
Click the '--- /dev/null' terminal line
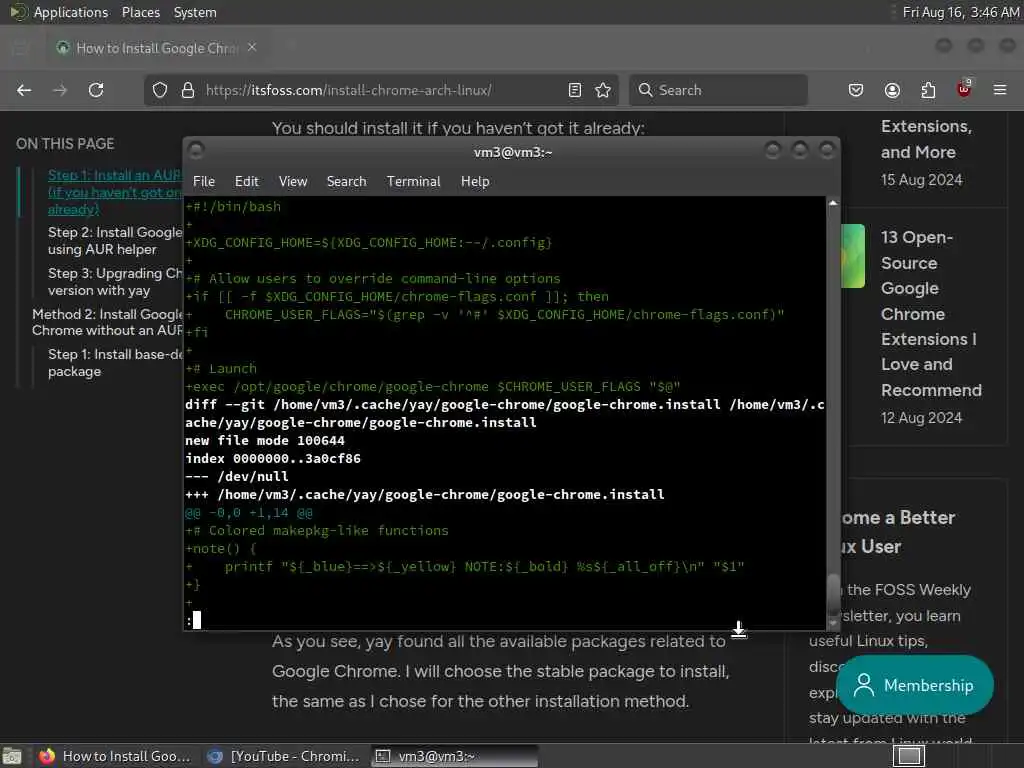pos(236,476)
